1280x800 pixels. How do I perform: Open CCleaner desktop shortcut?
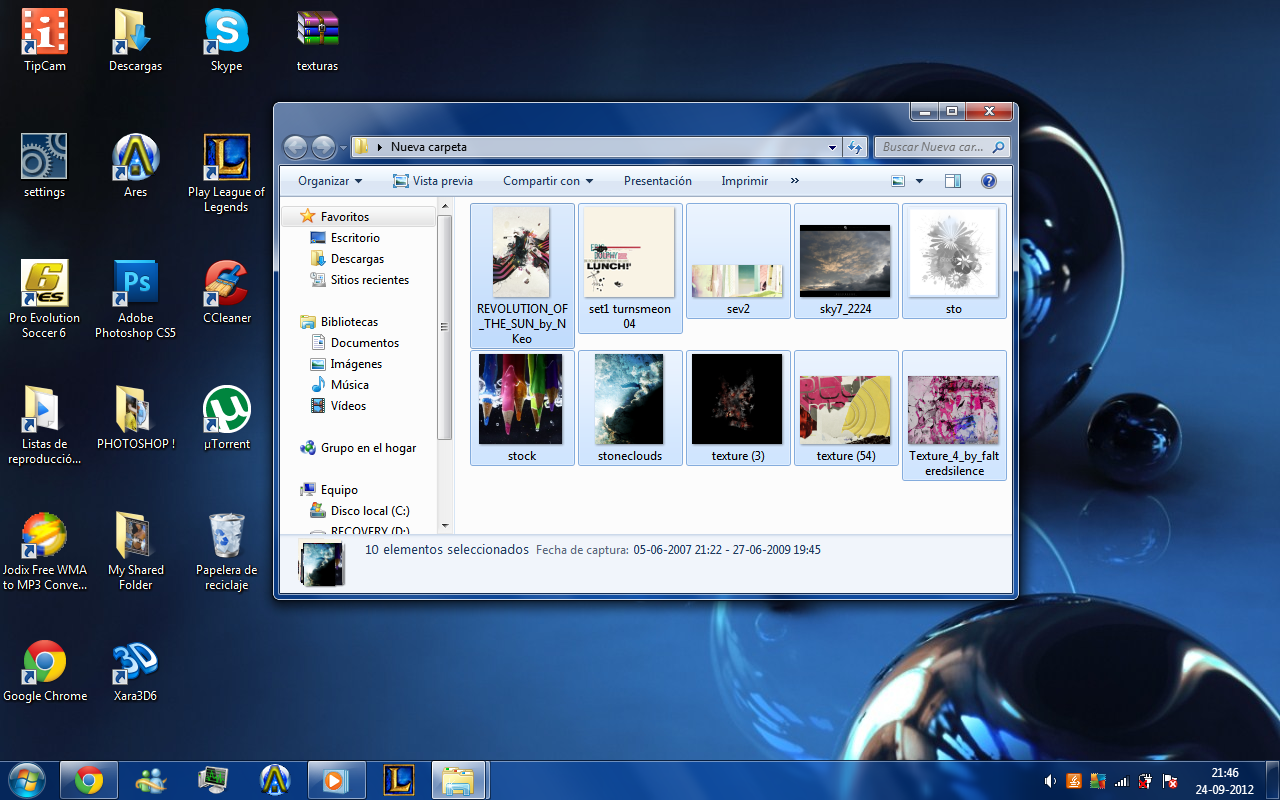227,292
